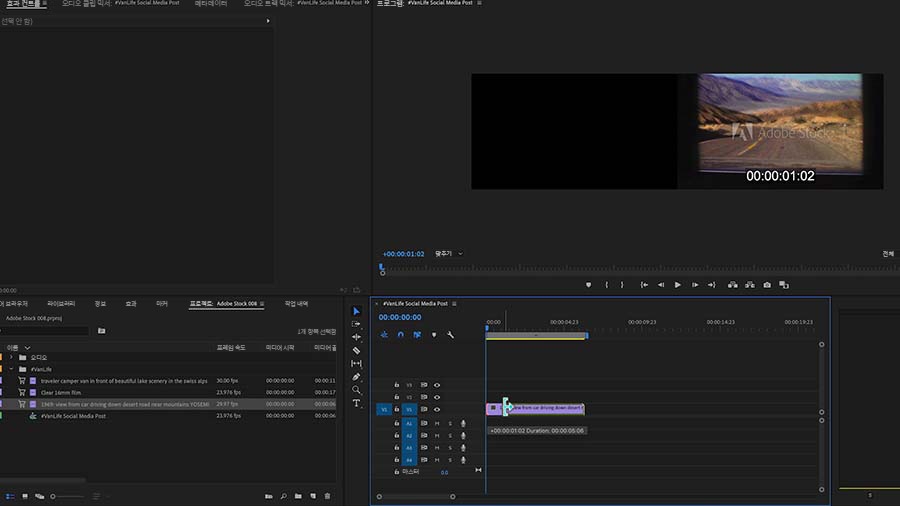Create new search bin beside search field
900x506 pixels.
tap(102, 331)
